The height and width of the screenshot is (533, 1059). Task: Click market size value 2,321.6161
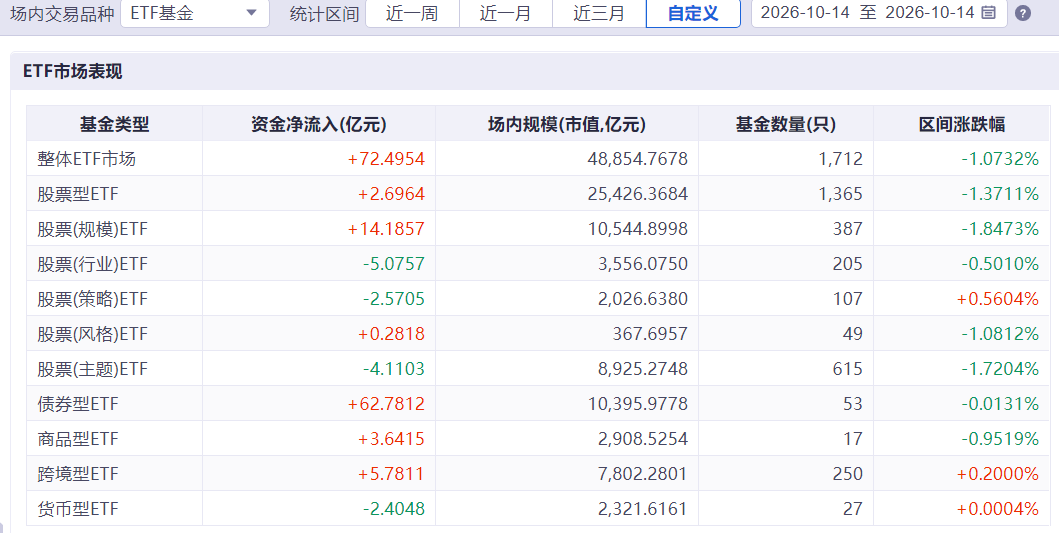coord(643,509)
